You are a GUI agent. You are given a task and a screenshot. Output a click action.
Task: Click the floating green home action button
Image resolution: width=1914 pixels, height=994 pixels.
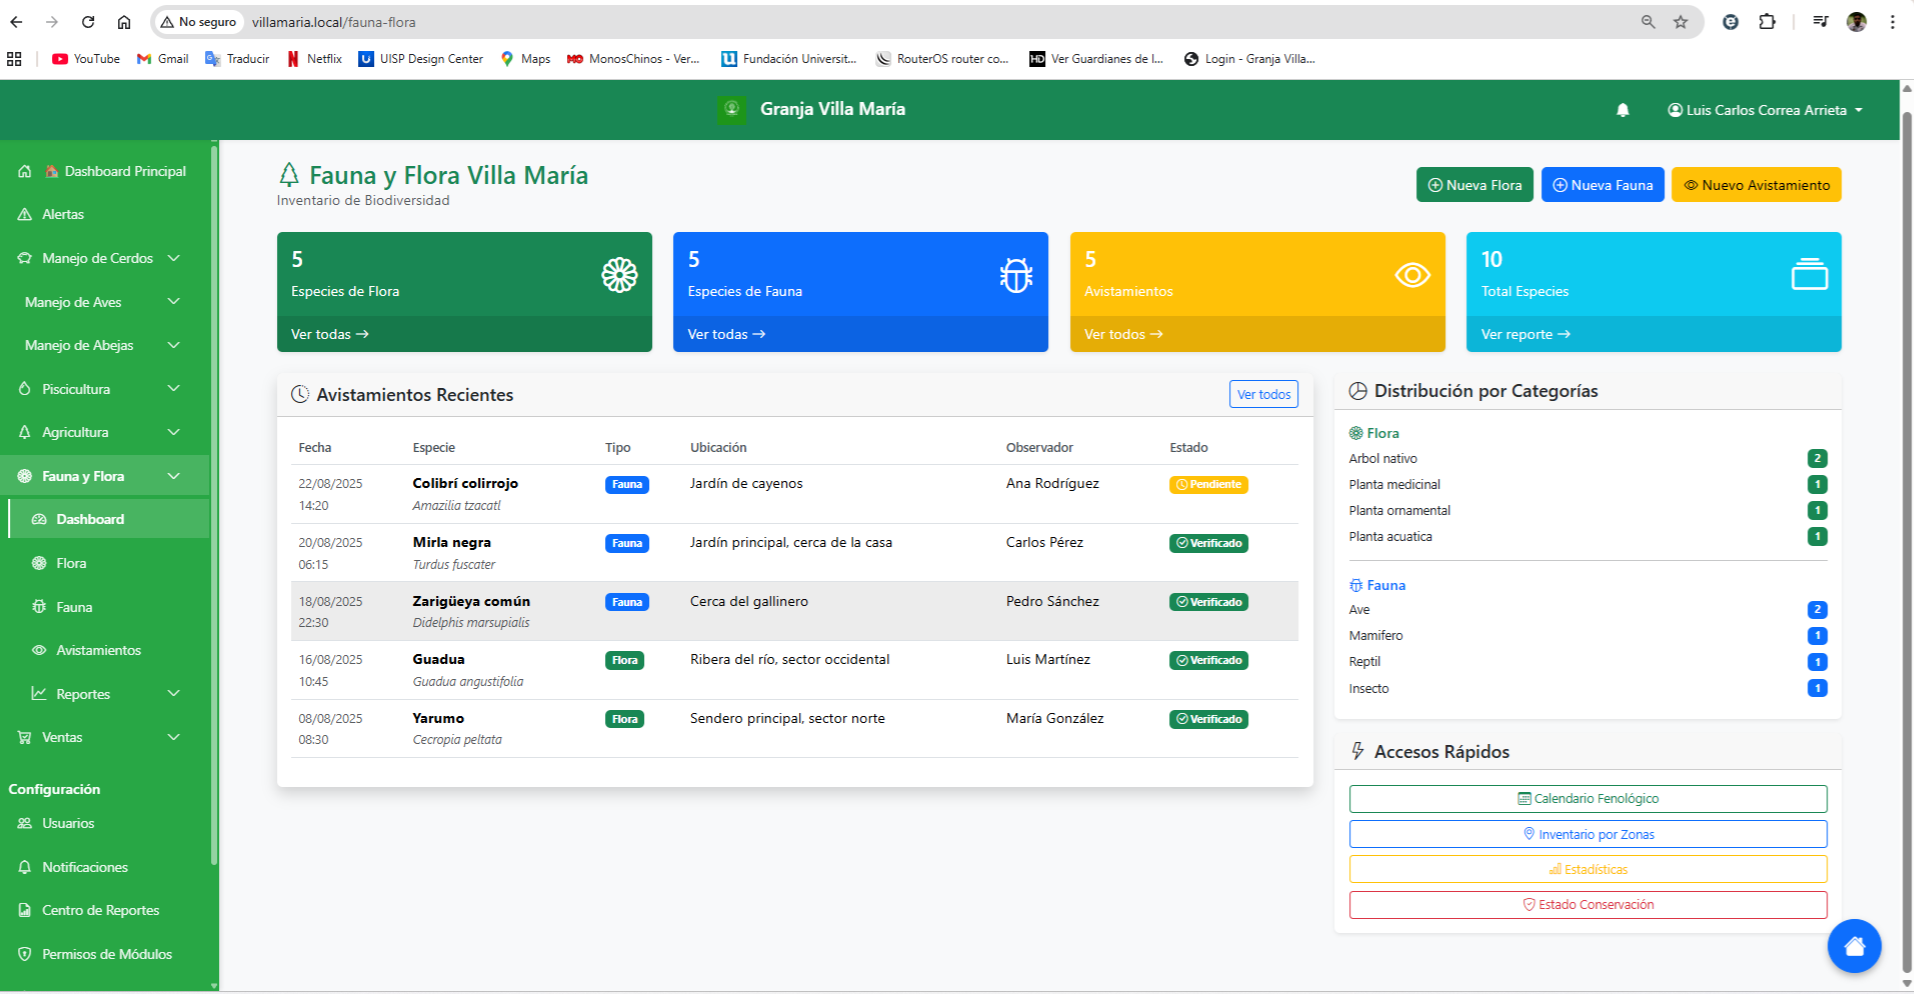pos(1854,946)
